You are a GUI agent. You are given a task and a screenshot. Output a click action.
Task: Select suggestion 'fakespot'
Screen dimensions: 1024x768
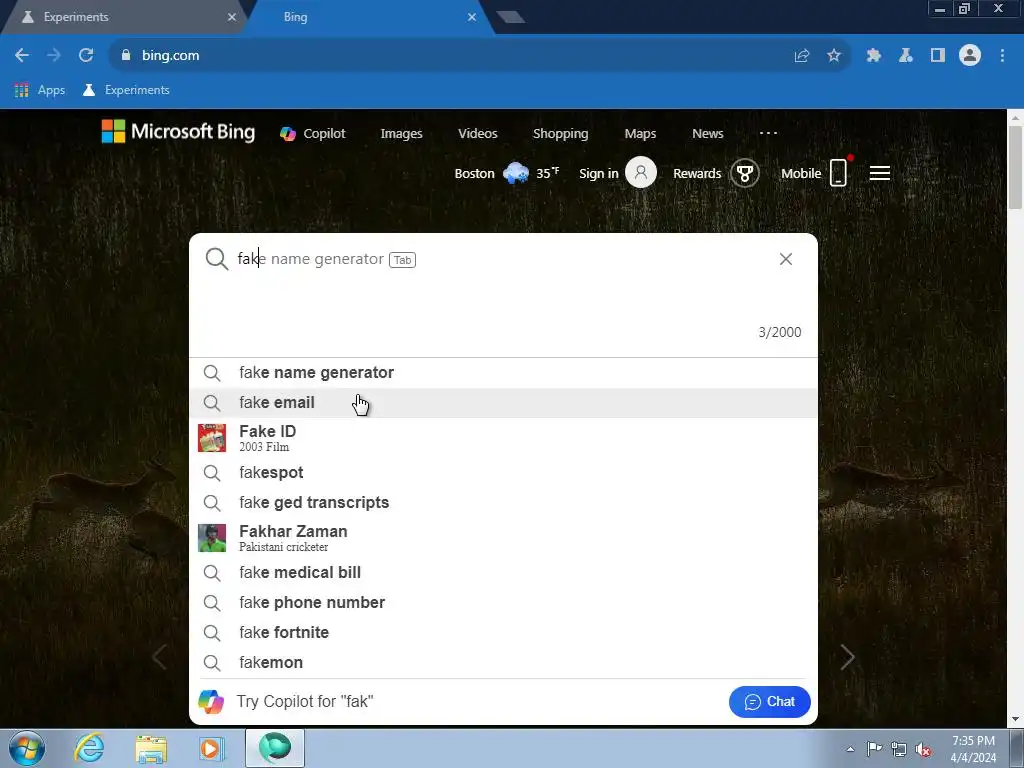coord(503,473)
